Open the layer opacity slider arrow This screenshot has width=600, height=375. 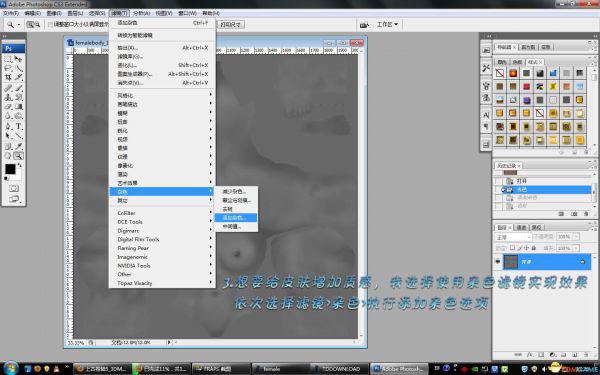click(576, 237)
